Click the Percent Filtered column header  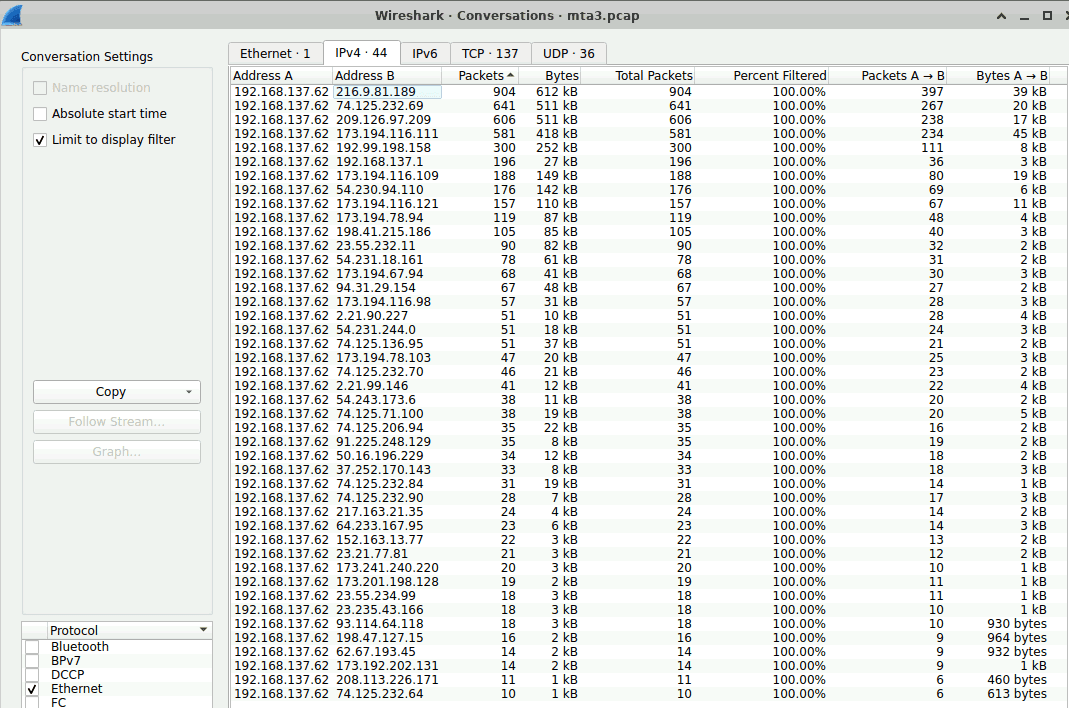coord(779,75)
